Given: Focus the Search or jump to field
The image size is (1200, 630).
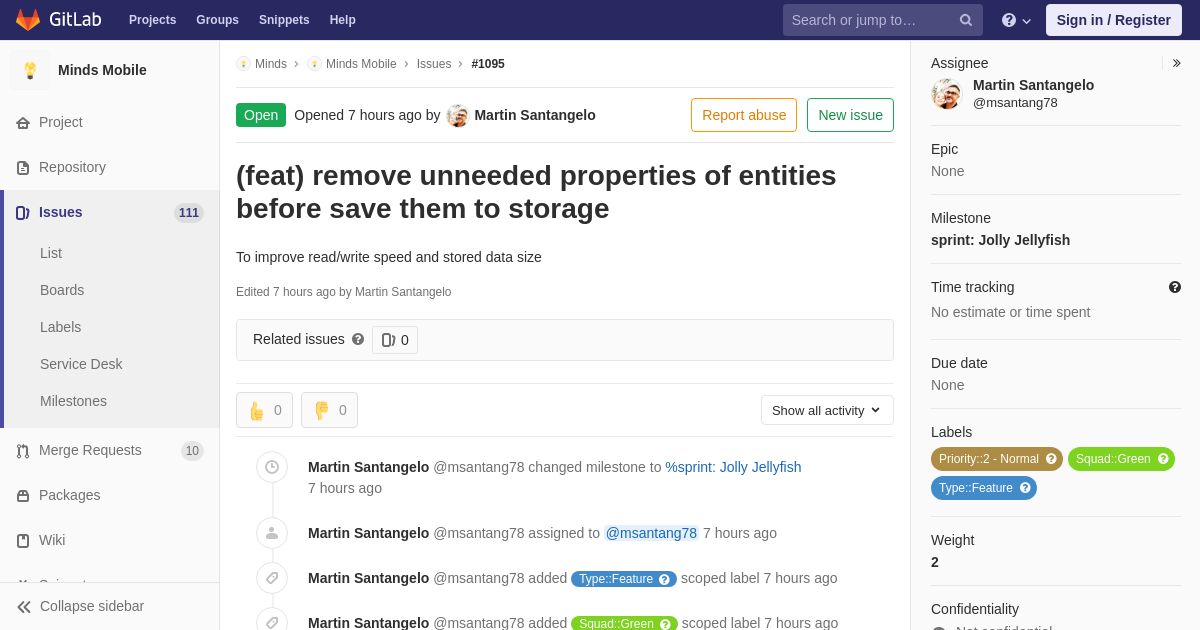Looking at the screenshot, I should (883, 20).
